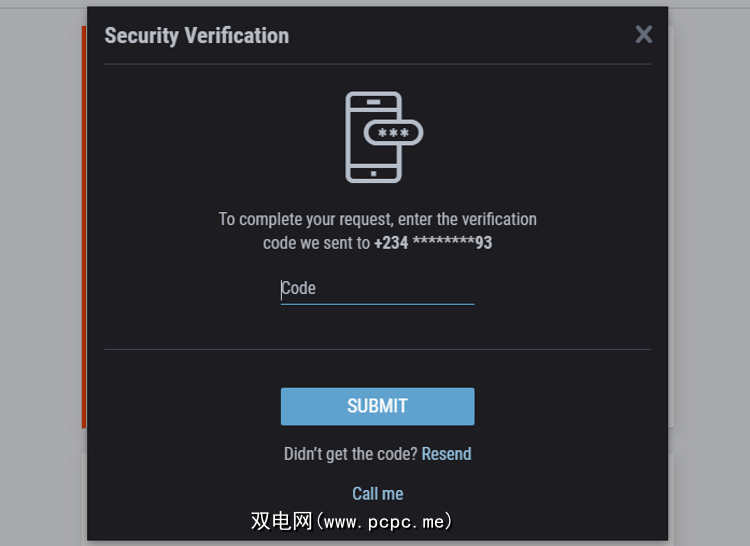Click the divider line below the dialog title
Screen dimensions: 750x546
(x=377, y=64)
